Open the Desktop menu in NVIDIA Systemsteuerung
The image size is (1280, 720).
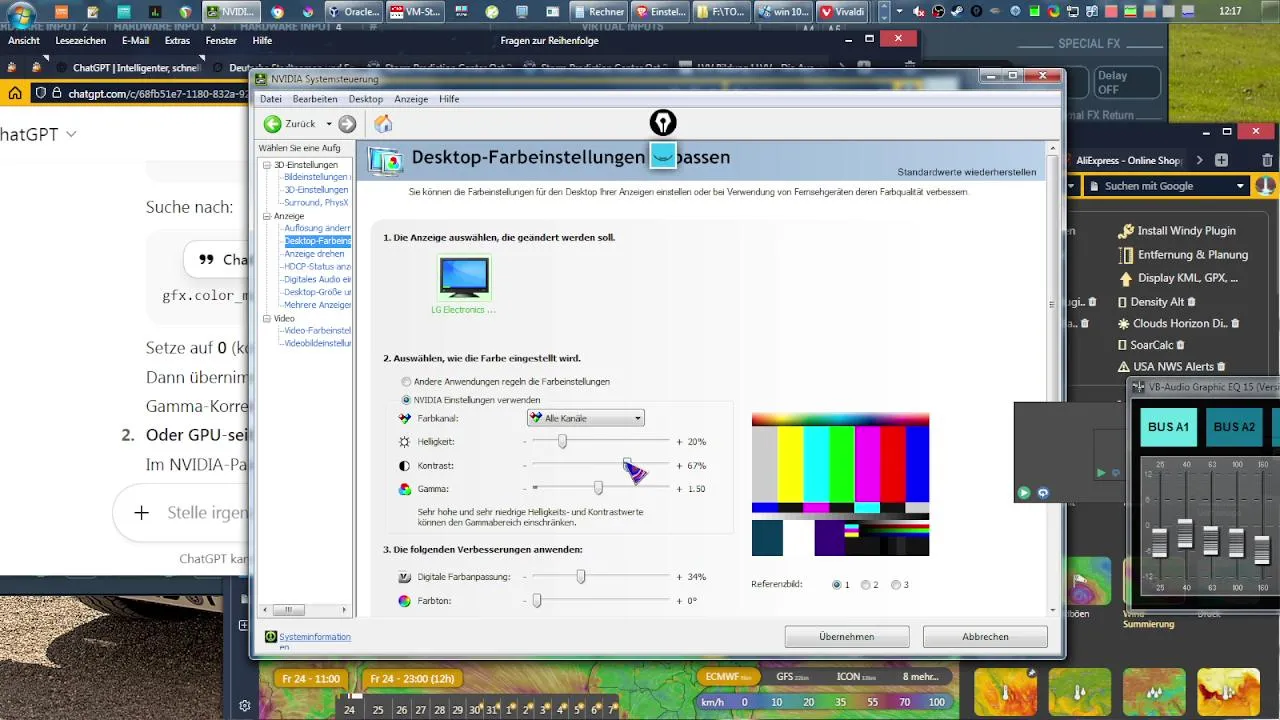pyautogui.click(x=366, y=99)
